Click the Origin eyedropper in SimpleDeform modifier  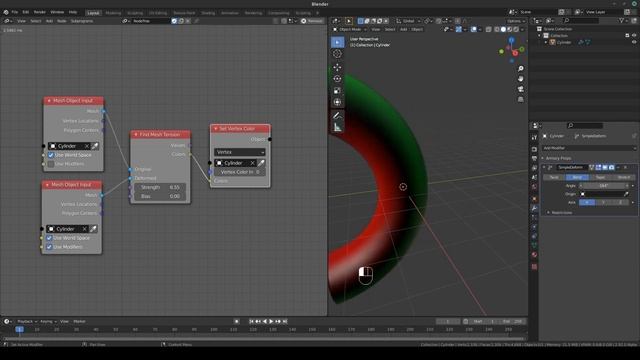click(627, 194)
